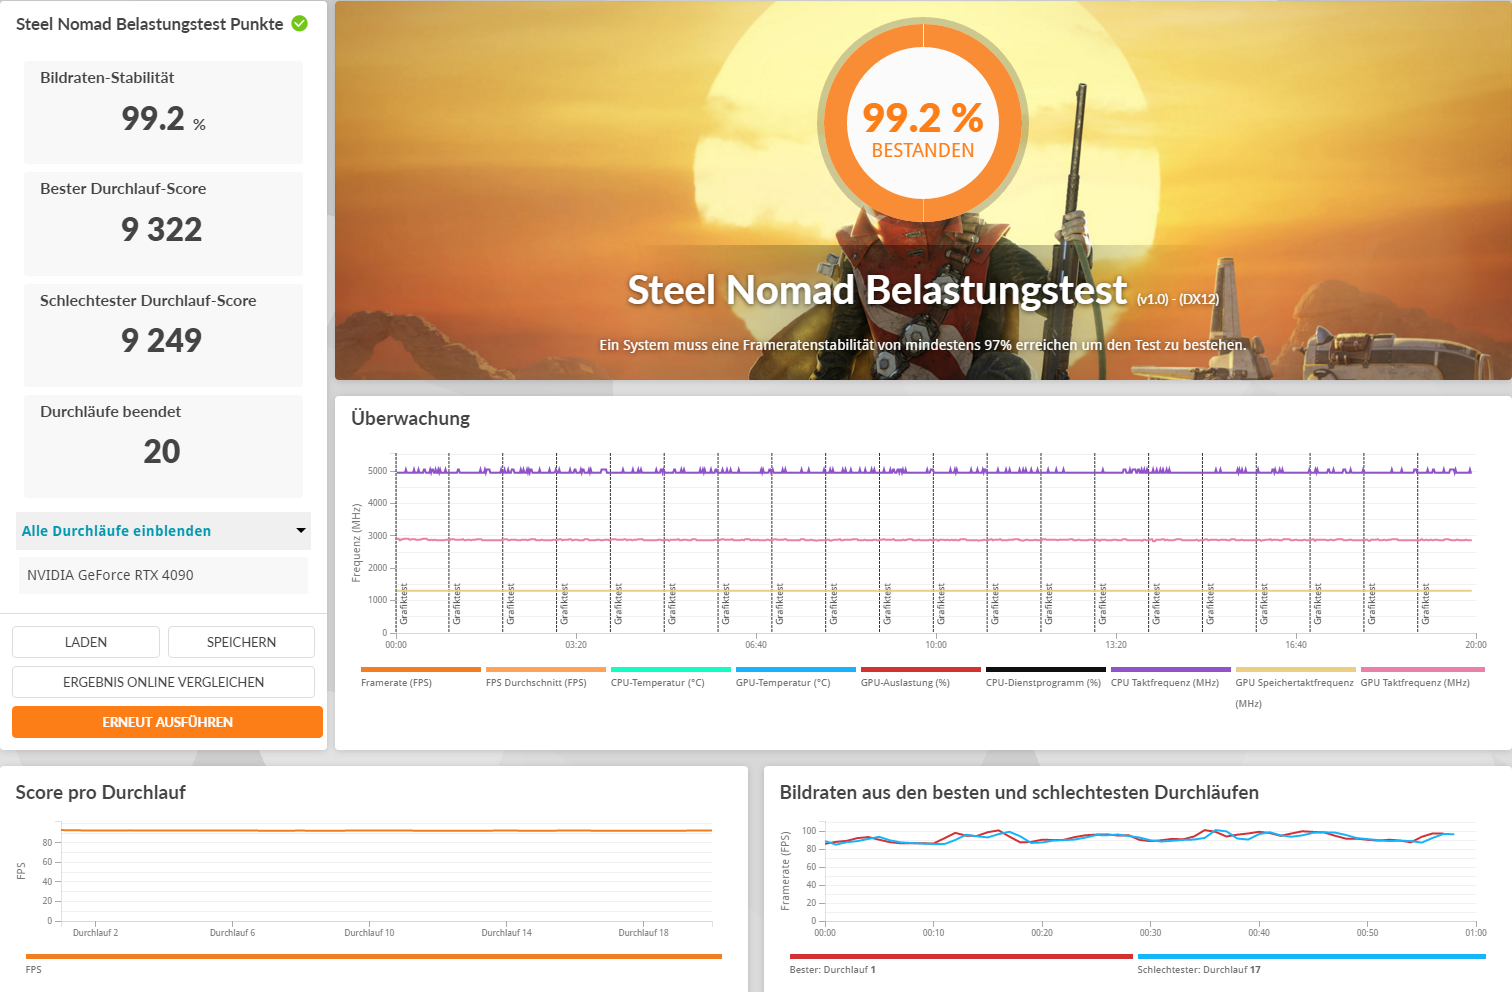The height and width of the screenshot is (992, 1512).
Task: Open the Alle Durchläufe einblenden dropdown
Action: 163,531
